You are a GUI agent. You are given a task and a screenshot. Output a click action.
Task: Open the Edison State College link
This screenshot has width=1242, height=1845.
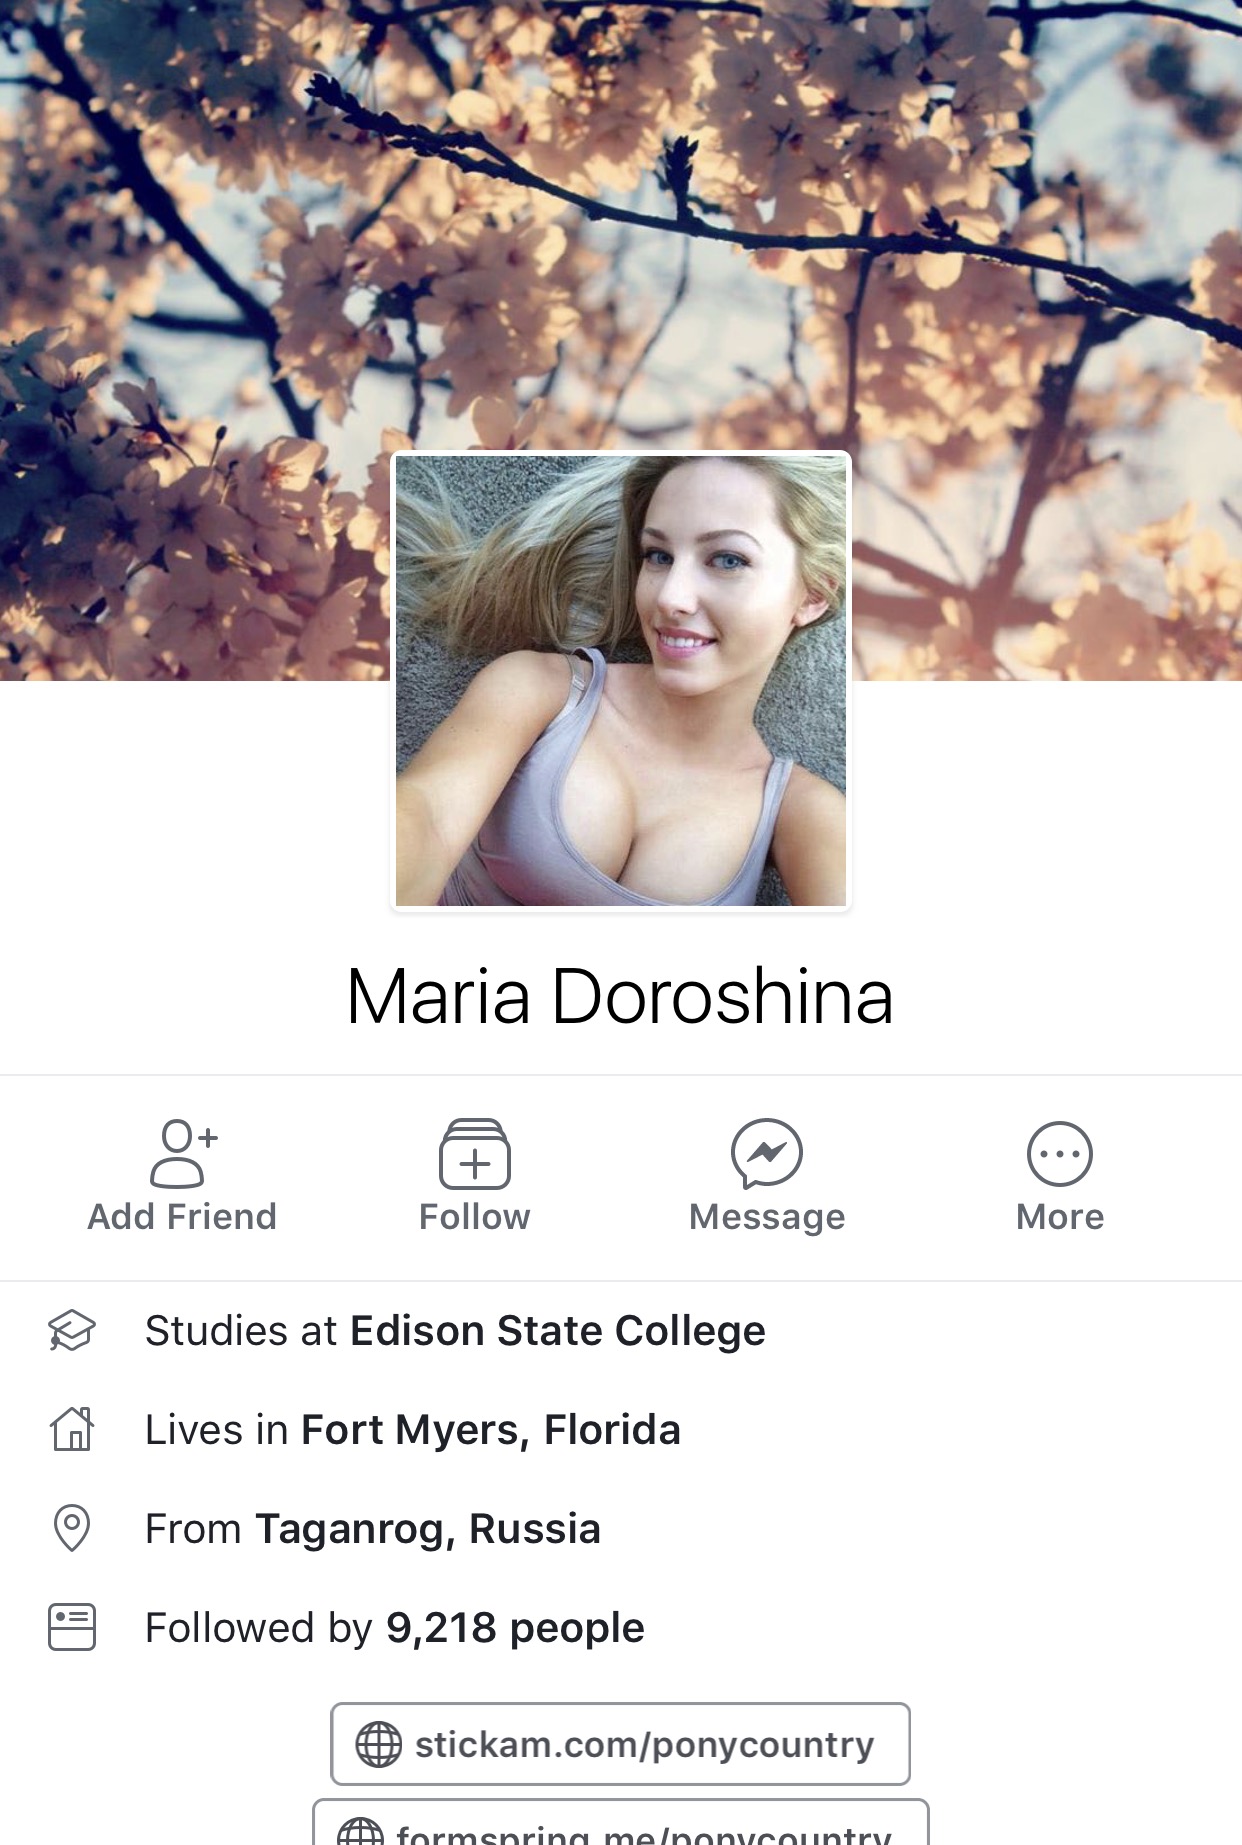point(557,1332)
